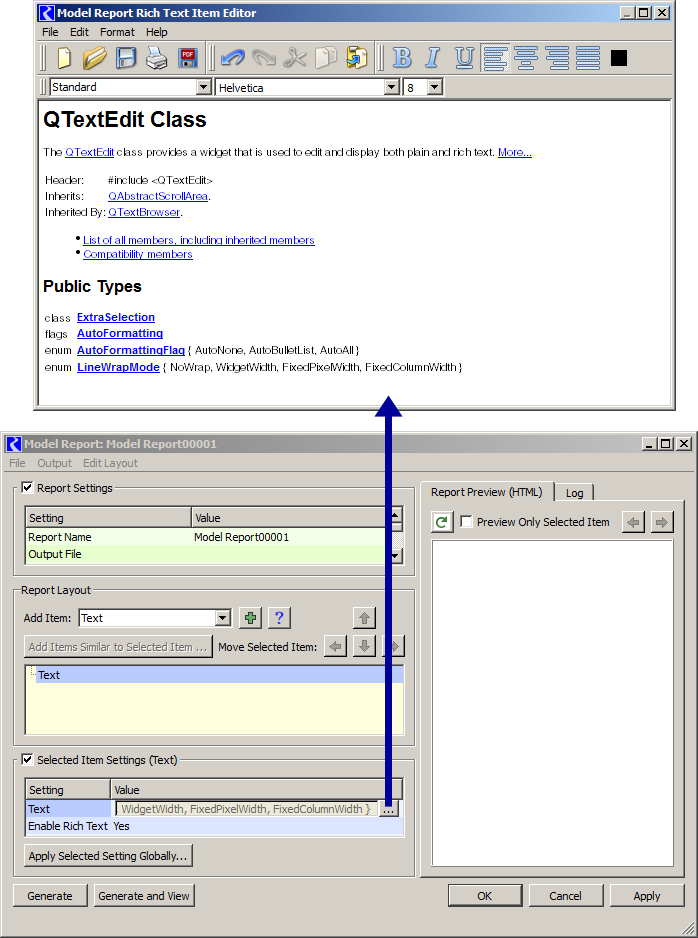Move selected item up with arrow button

(364, 618)
